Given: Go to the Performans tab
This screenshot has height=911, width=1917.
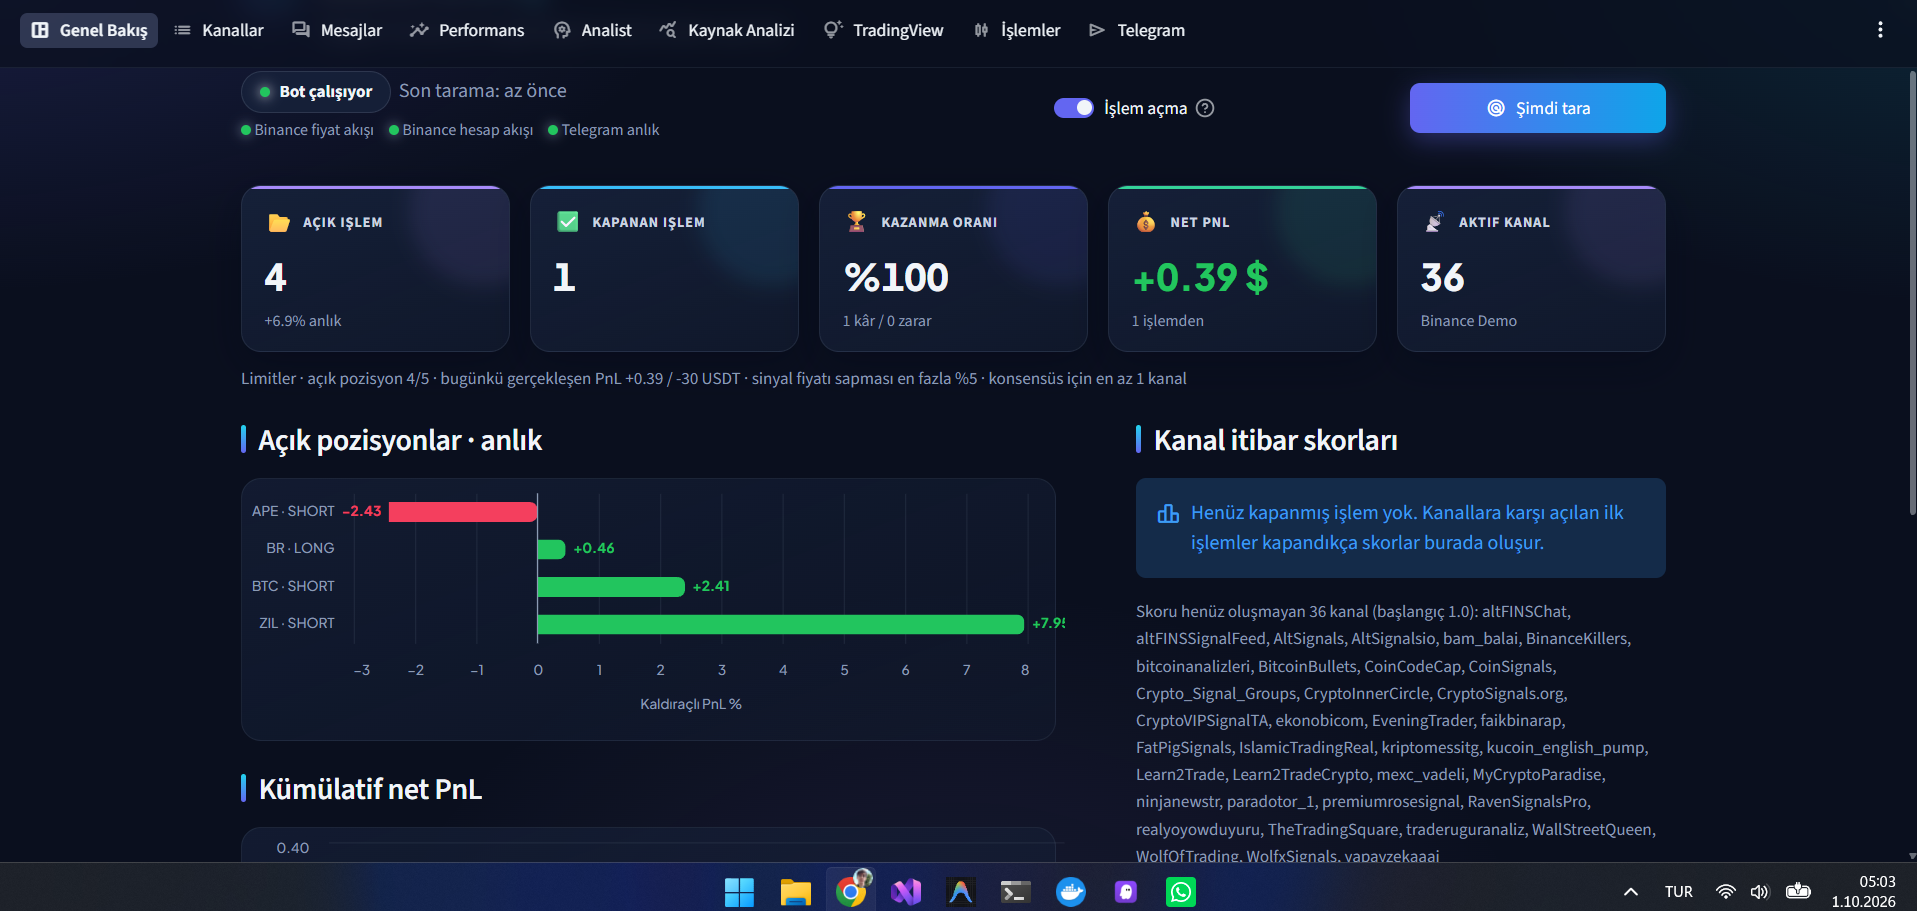Looking at the screenshot, I should click(x=467, y=30).
